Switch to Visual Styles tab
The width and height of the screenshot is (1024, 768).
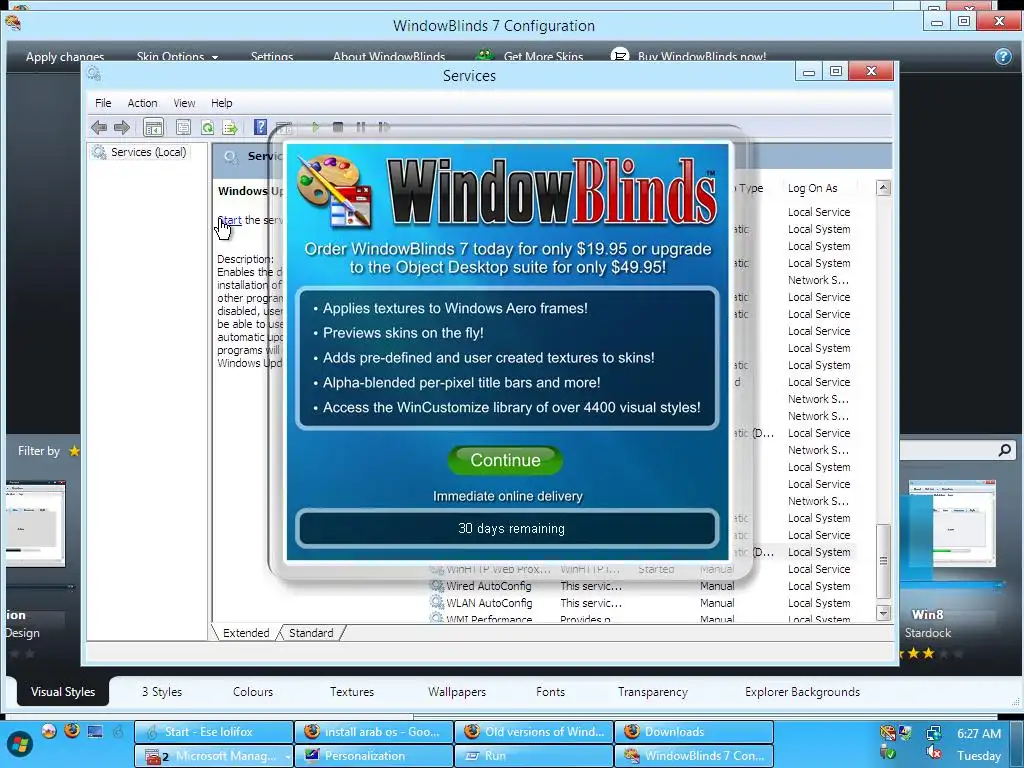[x=63, y=692]
